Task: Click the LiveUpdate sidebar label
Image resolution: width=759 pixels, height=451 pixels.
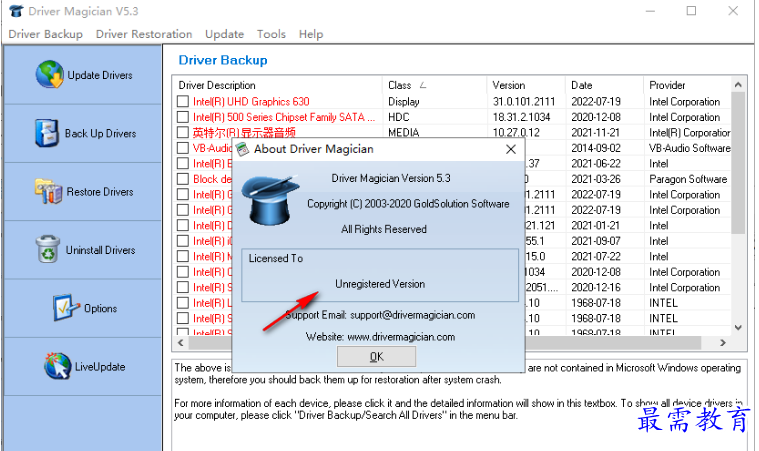Action: (100, 367)
